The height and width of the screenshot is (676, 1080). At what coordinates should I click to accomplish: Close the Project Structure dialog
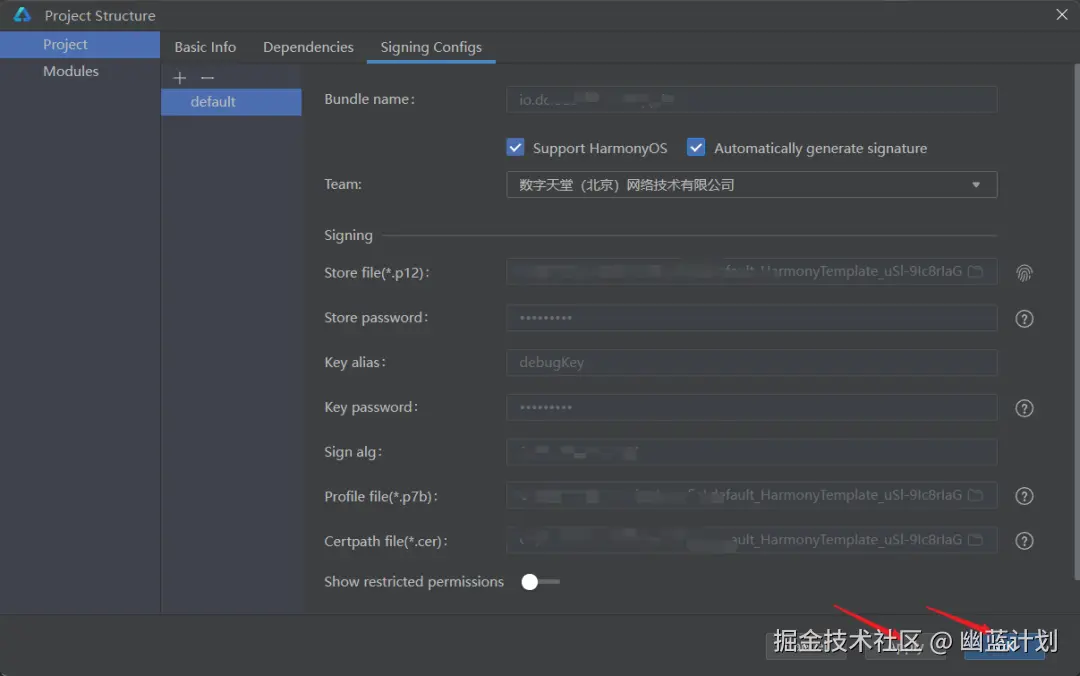(1061, 14)
